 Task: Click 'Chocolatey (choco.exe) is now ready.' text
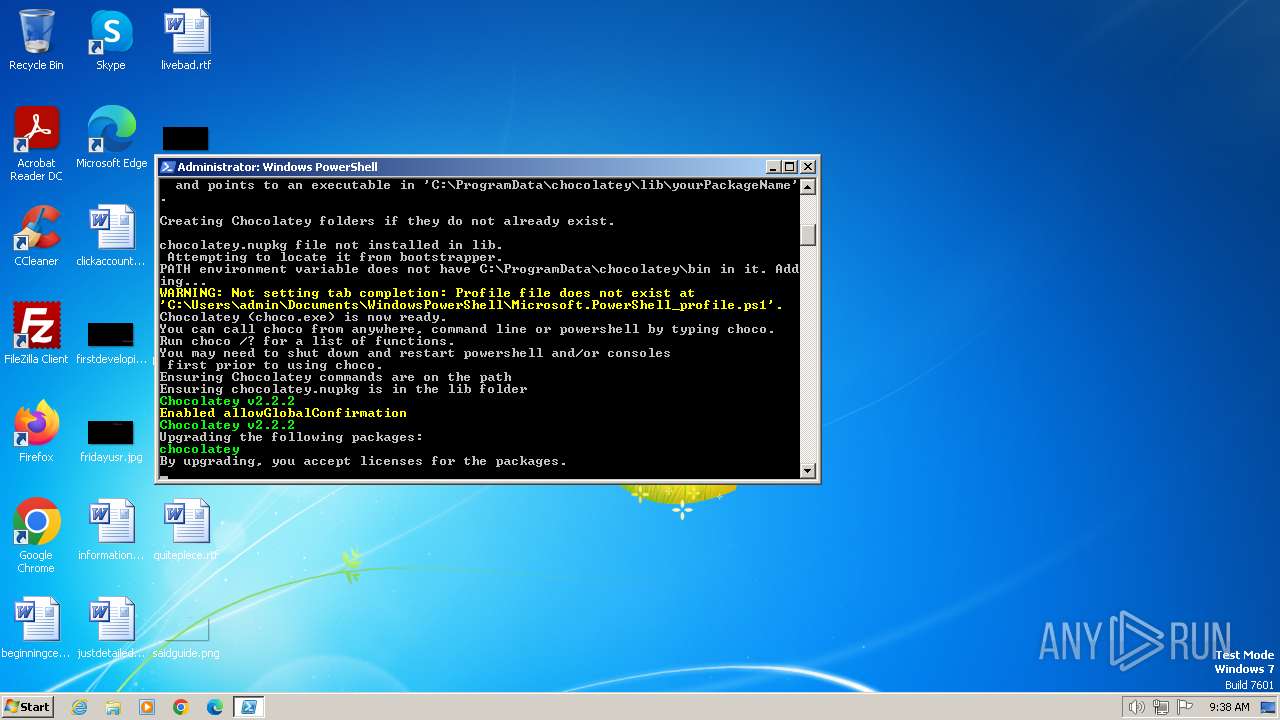pos(303,317)
